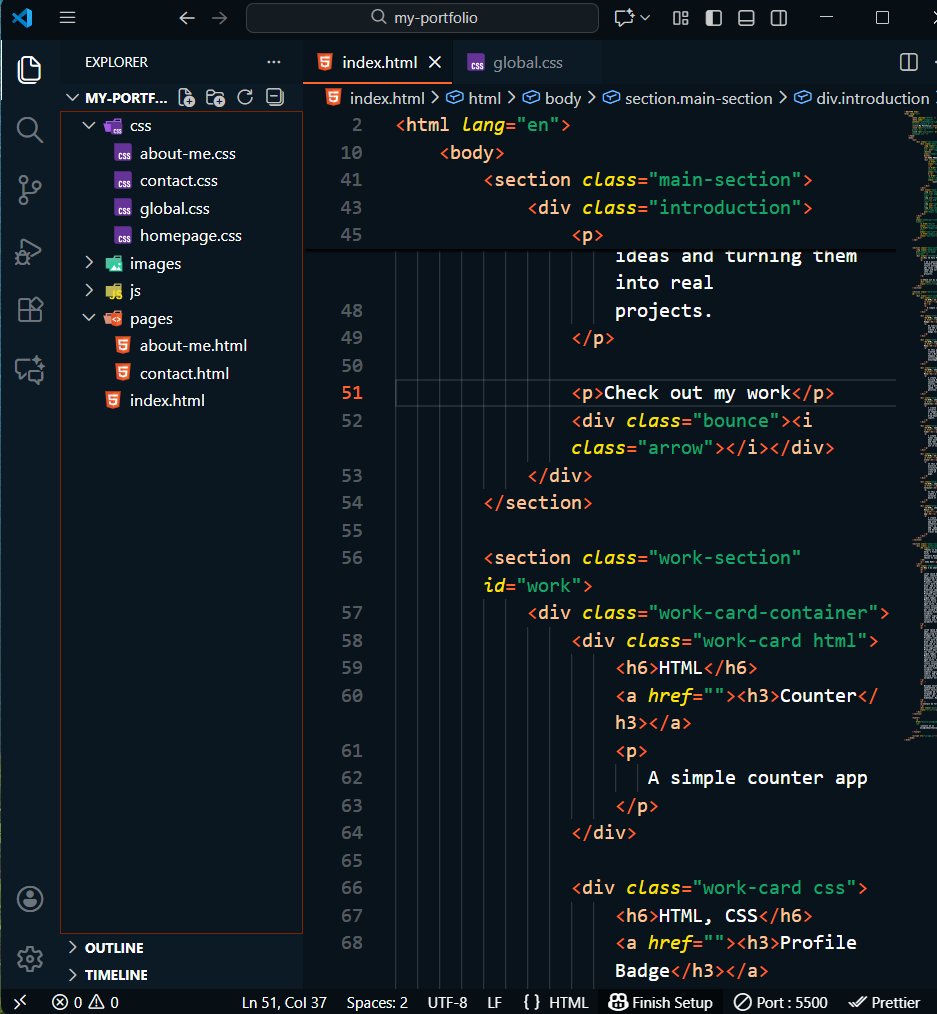This screenshot has height=1014, width=937.
Task: Open the Explorer view in activity bar
Action: [29, 70]
